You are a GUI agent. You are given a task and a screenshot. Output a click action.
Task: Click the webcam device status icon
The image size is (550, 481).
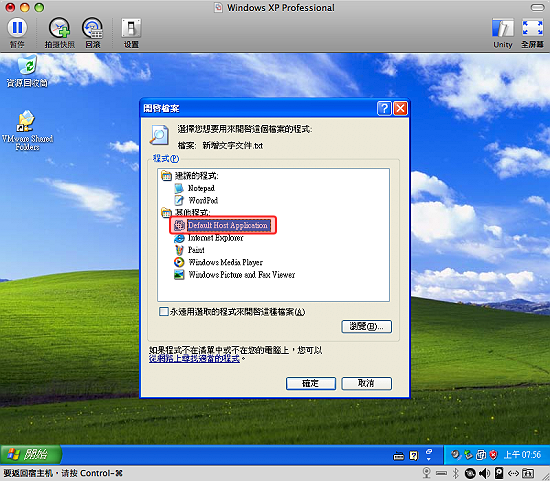pyautogui.click(x=427, y=473)
